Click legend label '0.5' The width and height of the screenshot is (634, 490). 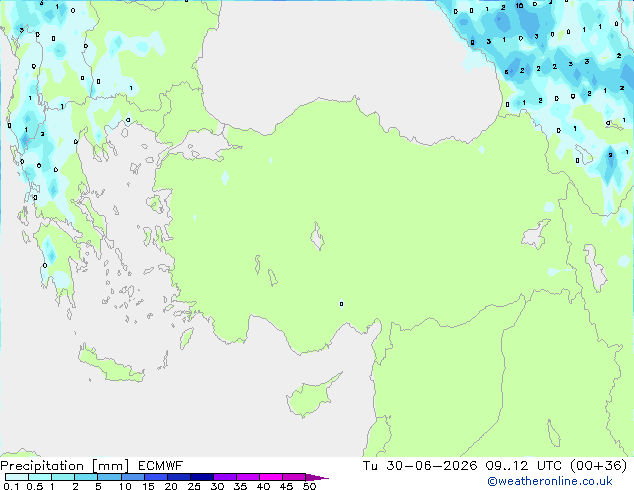[35, 486]
